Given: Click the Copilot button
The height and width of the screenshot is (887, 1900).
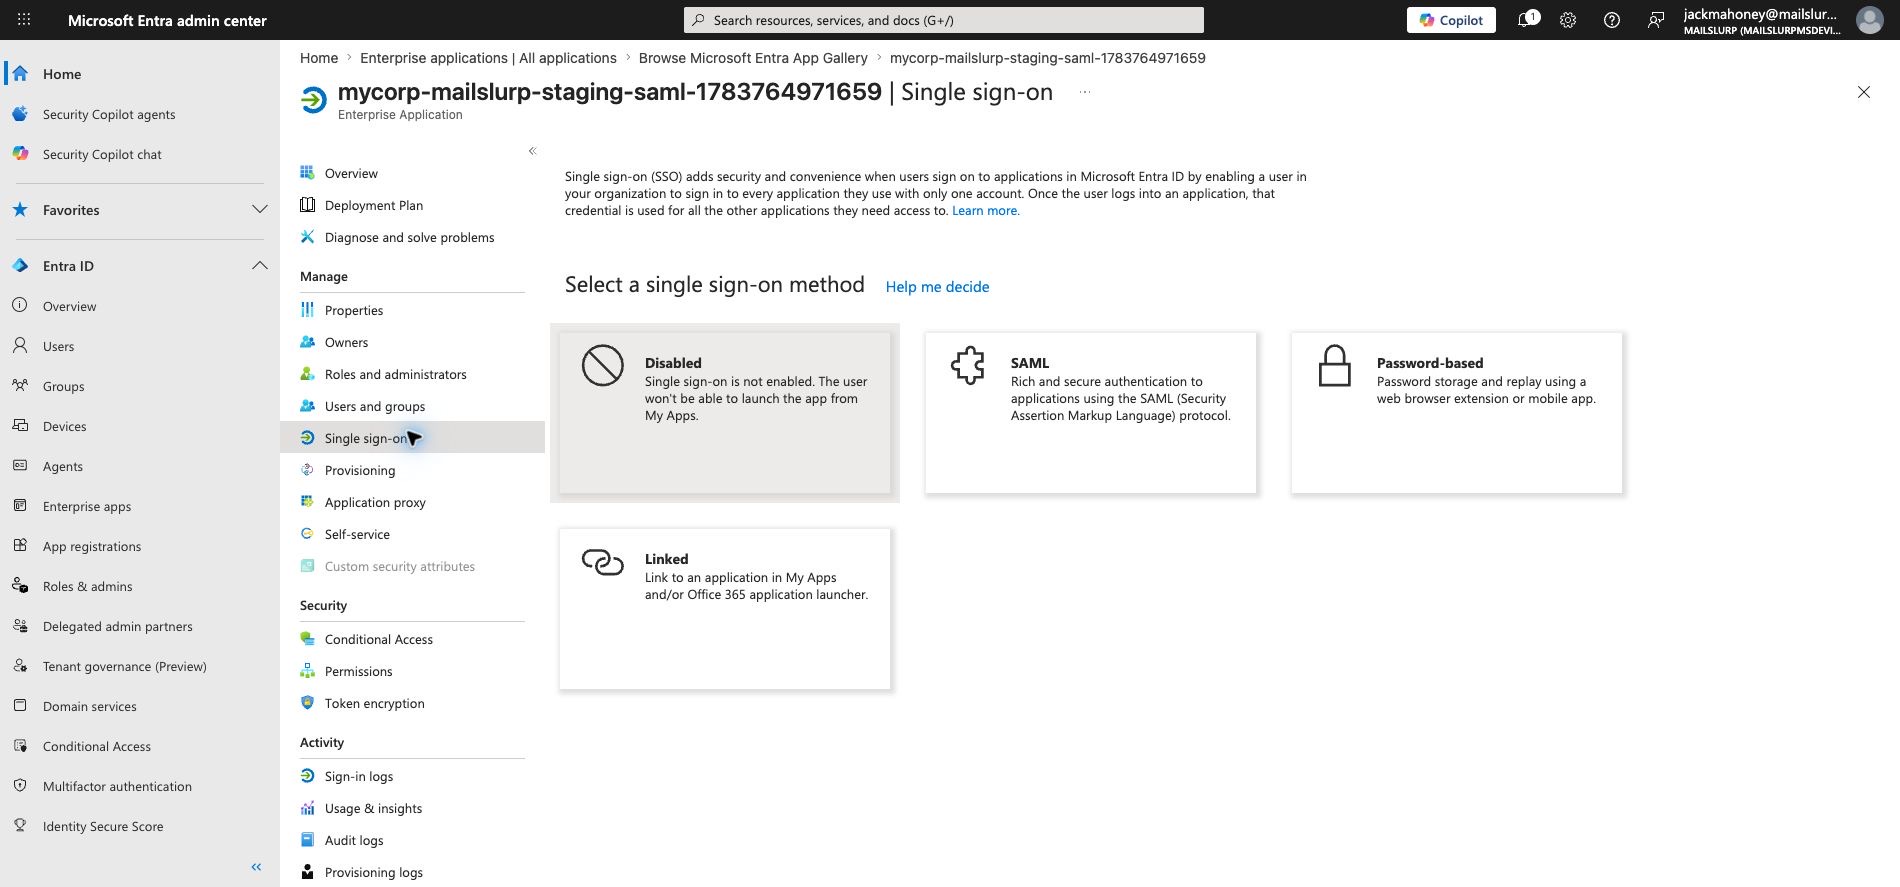Looking at the screenshot, I should click(x=1451, y=20).
